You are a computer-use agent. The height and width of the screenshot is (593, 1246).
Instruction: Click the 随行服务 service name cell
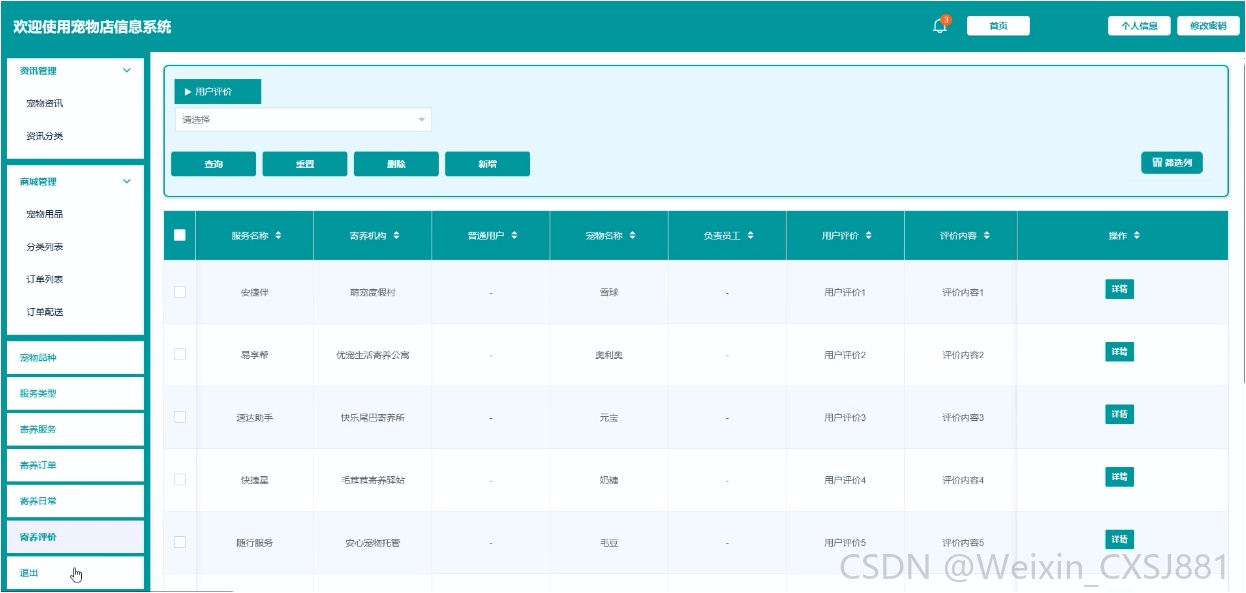pos(255,543)
